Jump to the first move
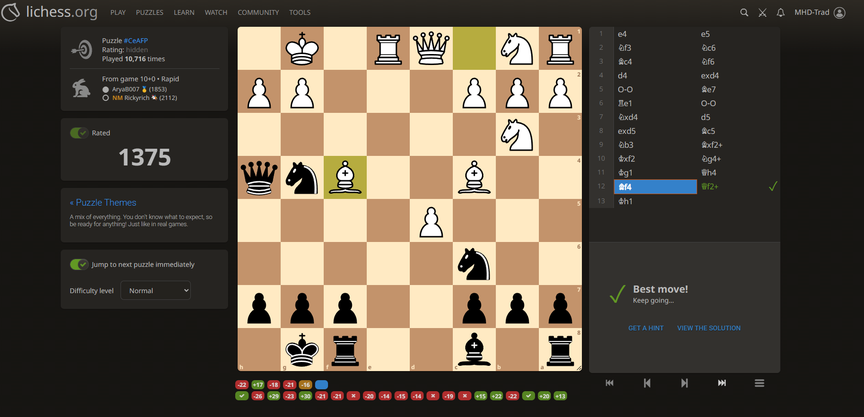 [x=609, y=383]
